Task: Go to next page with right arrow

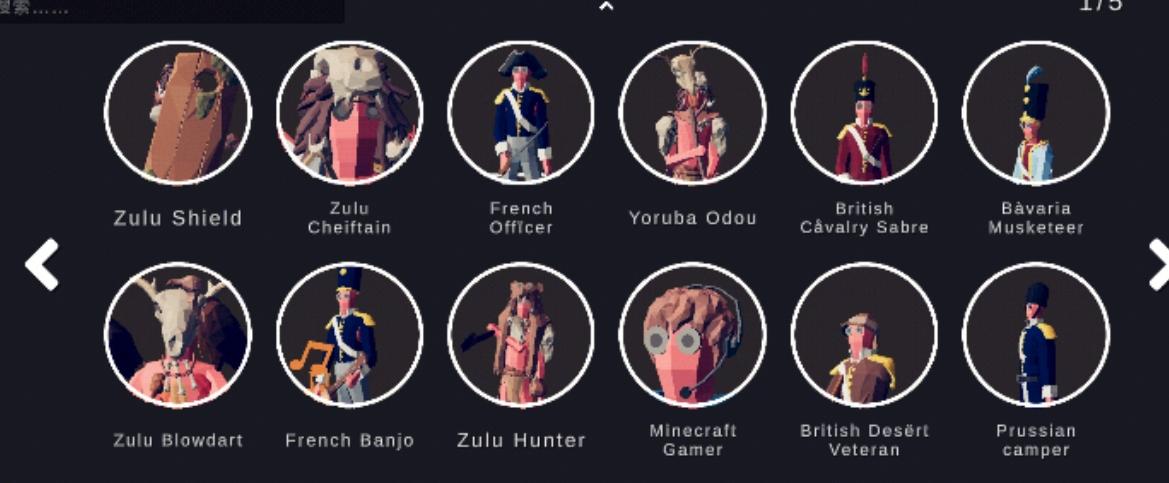Action: (x=1158, y=265)
